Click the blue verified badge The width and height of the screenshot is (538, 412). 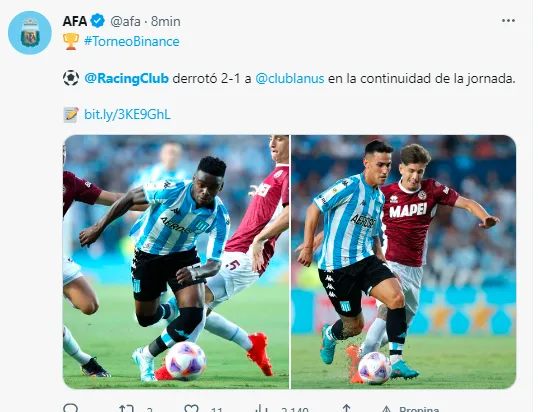coord(98,21)
